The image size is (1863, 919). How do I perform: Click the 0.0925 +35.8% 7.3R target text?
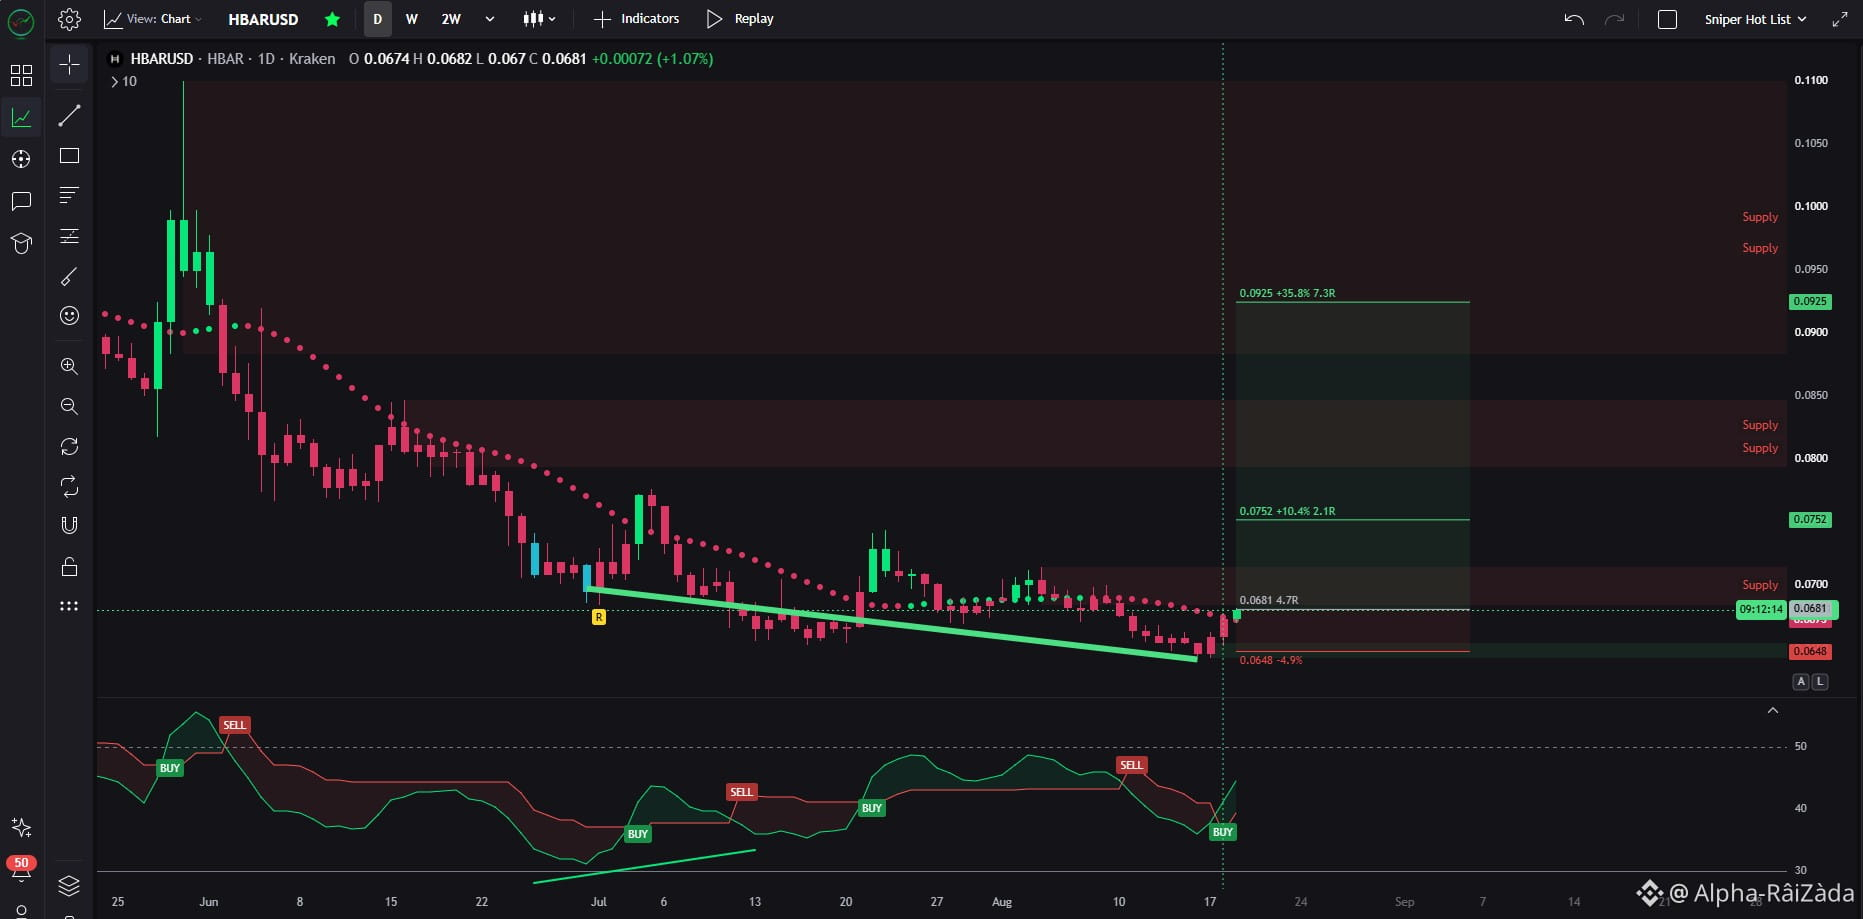pyautogui.click(x=1287, y=293)
